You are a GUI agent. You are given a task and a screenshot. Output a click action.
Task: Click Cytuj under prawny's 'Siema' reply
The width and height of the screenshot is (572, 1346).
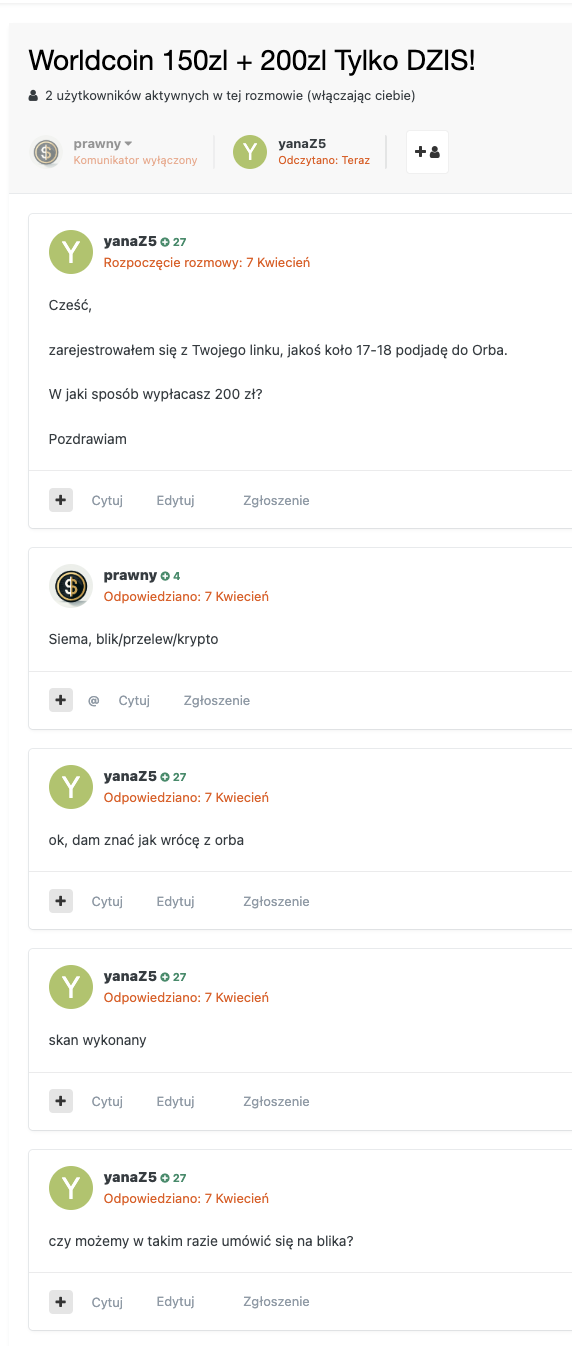pyautogui.click(x=134, y=701)
